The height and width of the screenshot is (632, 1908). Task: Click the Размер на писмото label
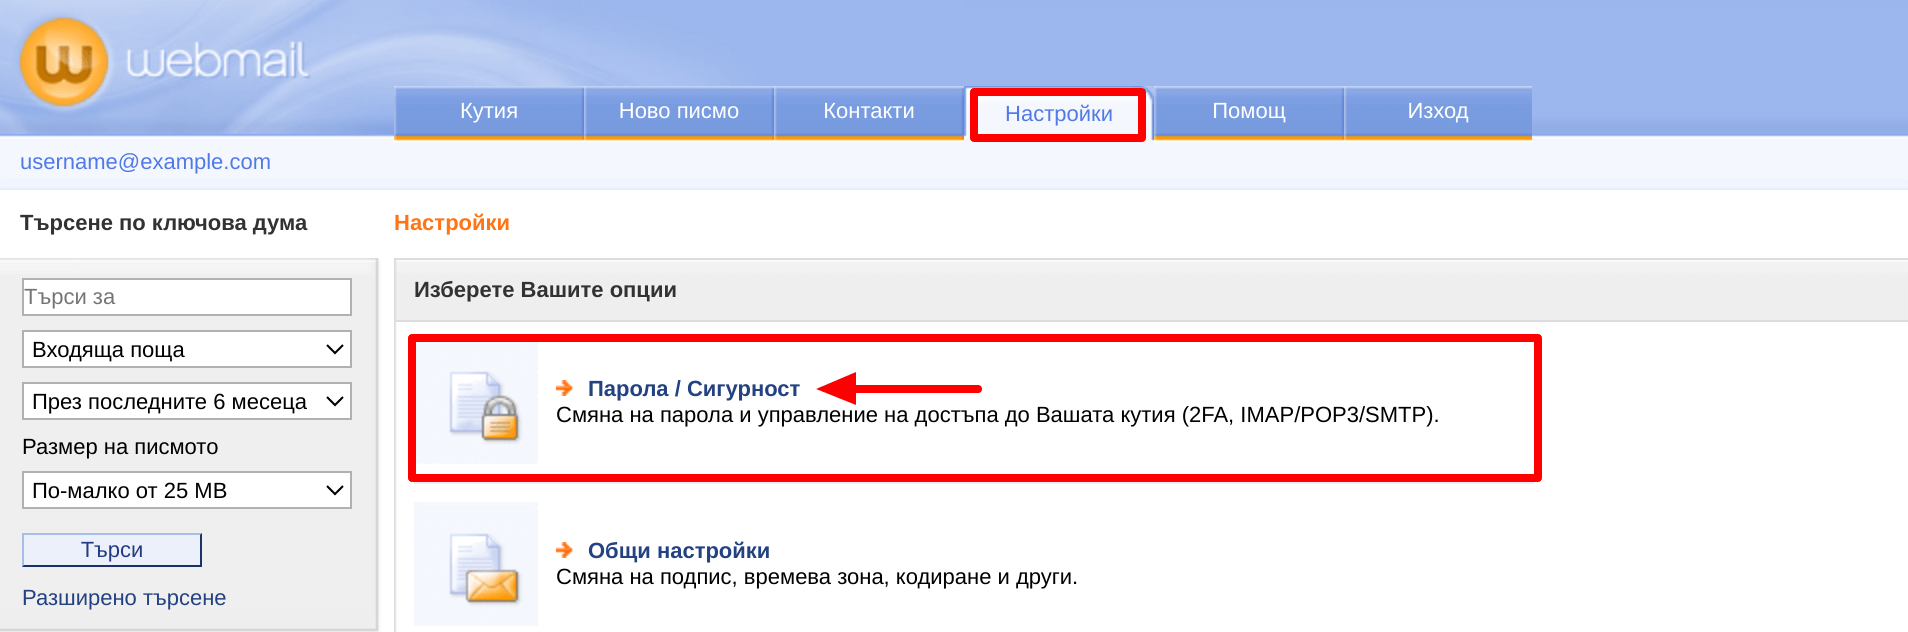[x=120, y=447]
